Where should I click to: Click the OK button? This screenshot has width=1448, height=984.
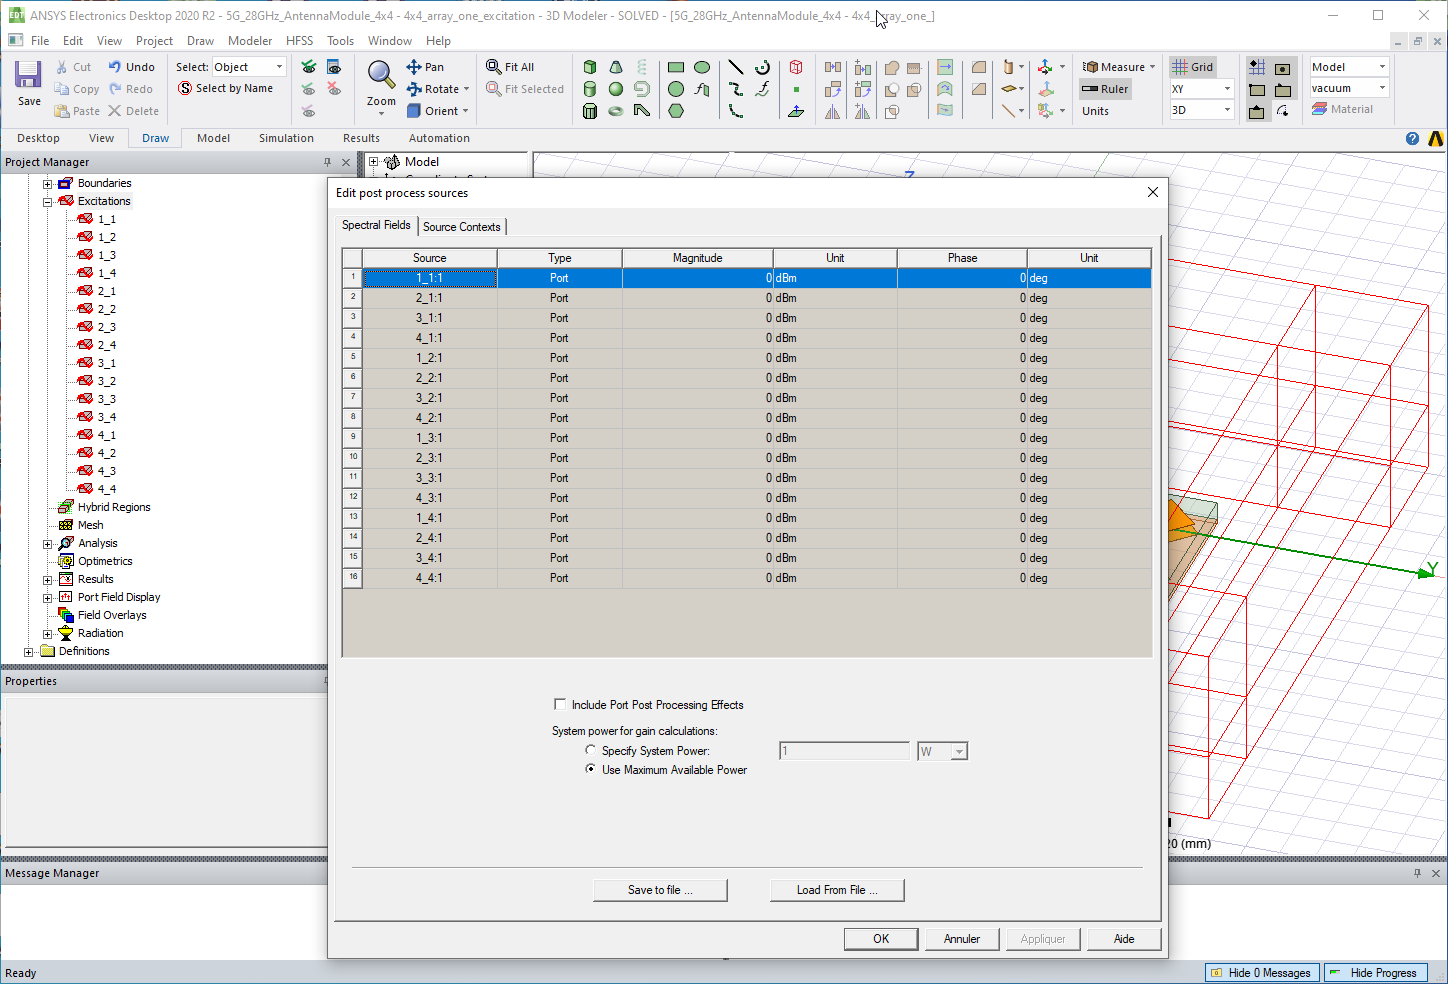click(881, 939)
